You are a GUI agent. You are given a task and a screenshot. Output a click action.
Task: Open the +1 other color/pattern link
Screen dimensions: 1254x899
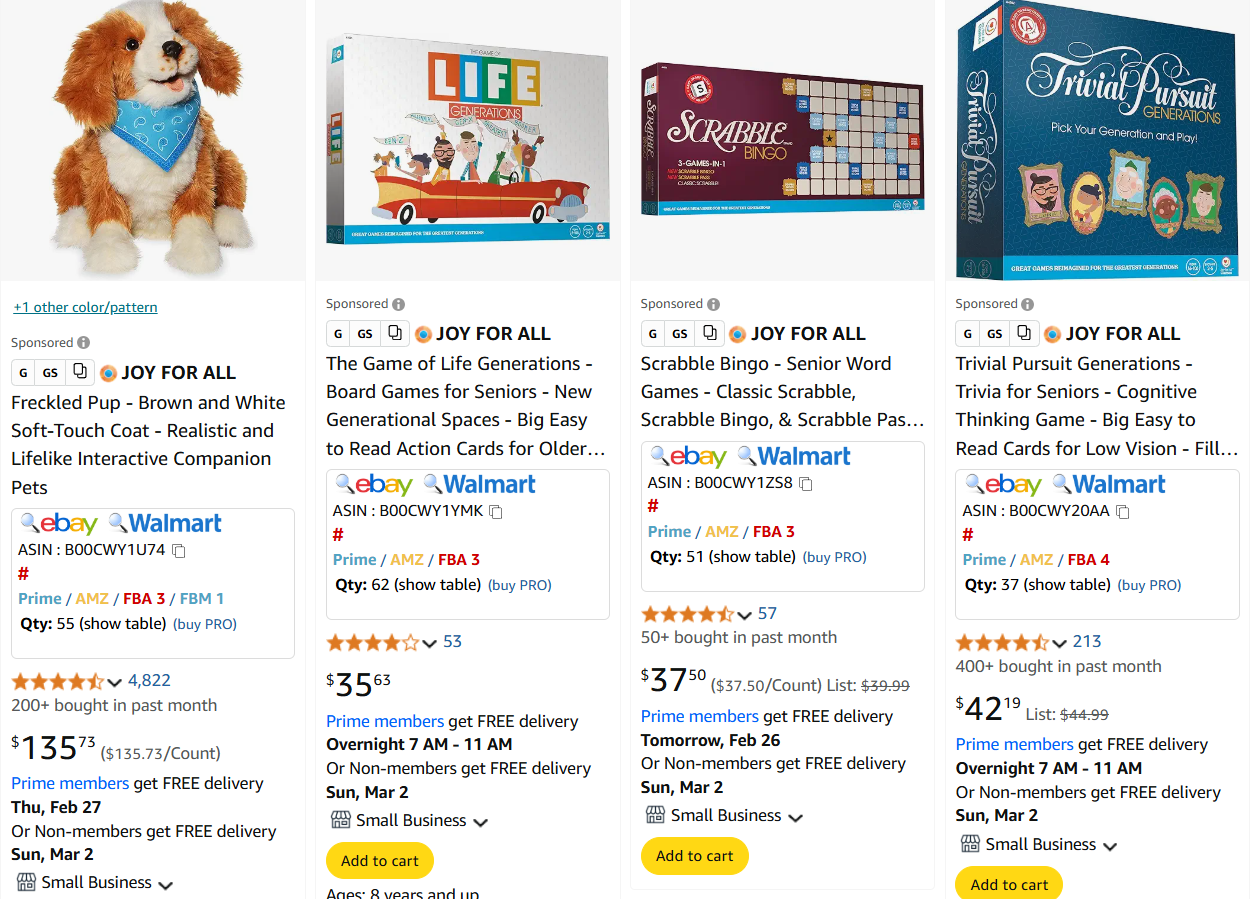click(85, 307)
